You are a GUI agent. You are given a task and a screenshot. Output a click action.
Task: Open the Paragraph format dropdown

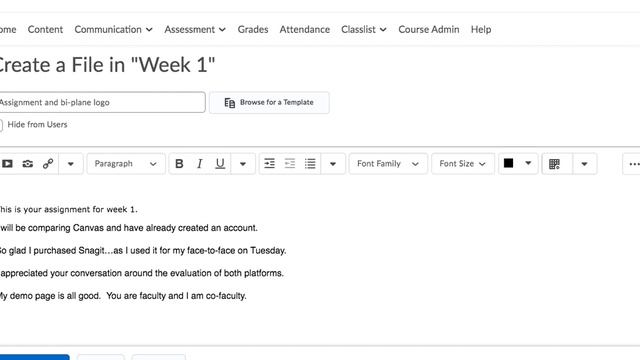[x=126, y=164]
